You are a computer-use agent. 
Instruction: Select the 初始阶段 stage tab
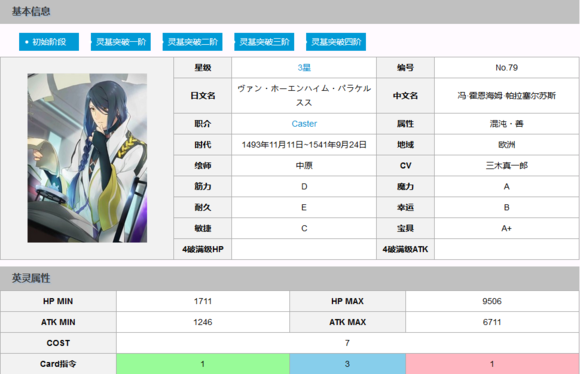(49, 42)
